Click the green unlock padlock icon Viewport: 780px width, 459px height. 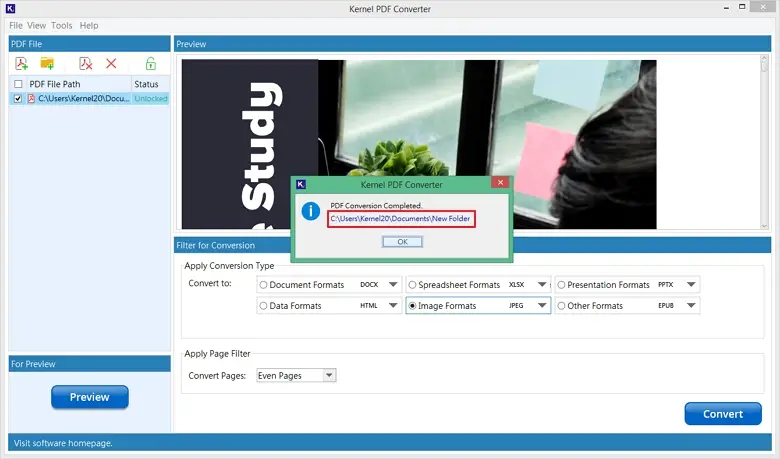click(151, 63)
